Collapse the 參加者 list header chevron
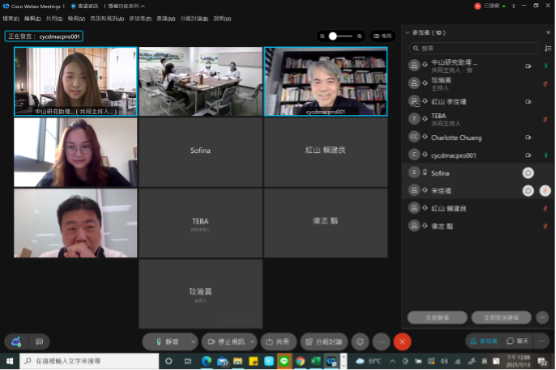Viewport: 556px width, 370px height. coord(407,33)
